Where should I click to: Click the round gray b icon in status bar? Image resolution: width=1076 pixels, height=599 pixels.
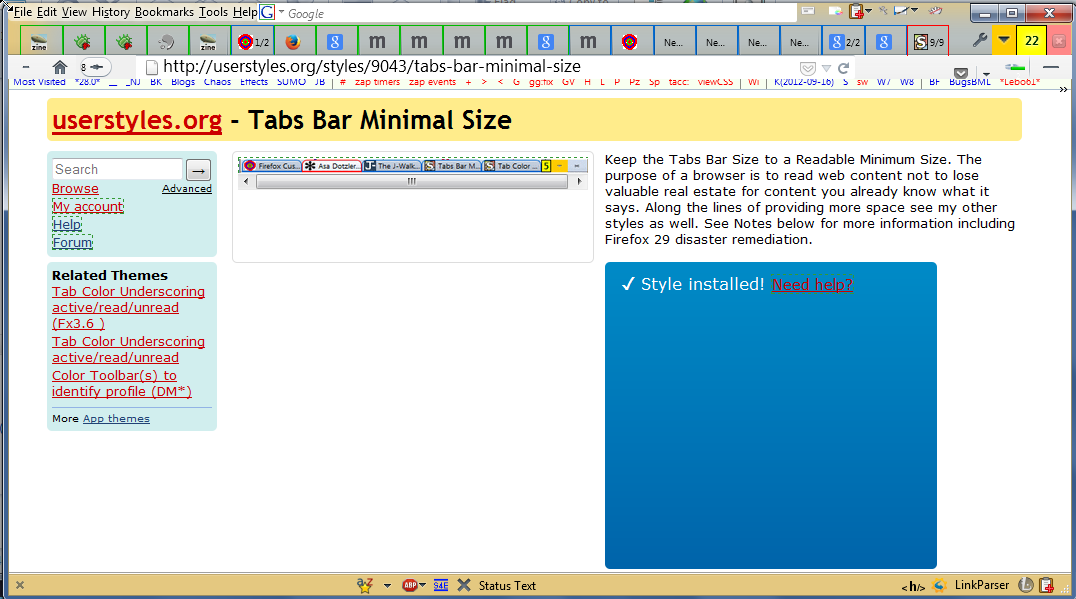click(x=1025, y=585)
